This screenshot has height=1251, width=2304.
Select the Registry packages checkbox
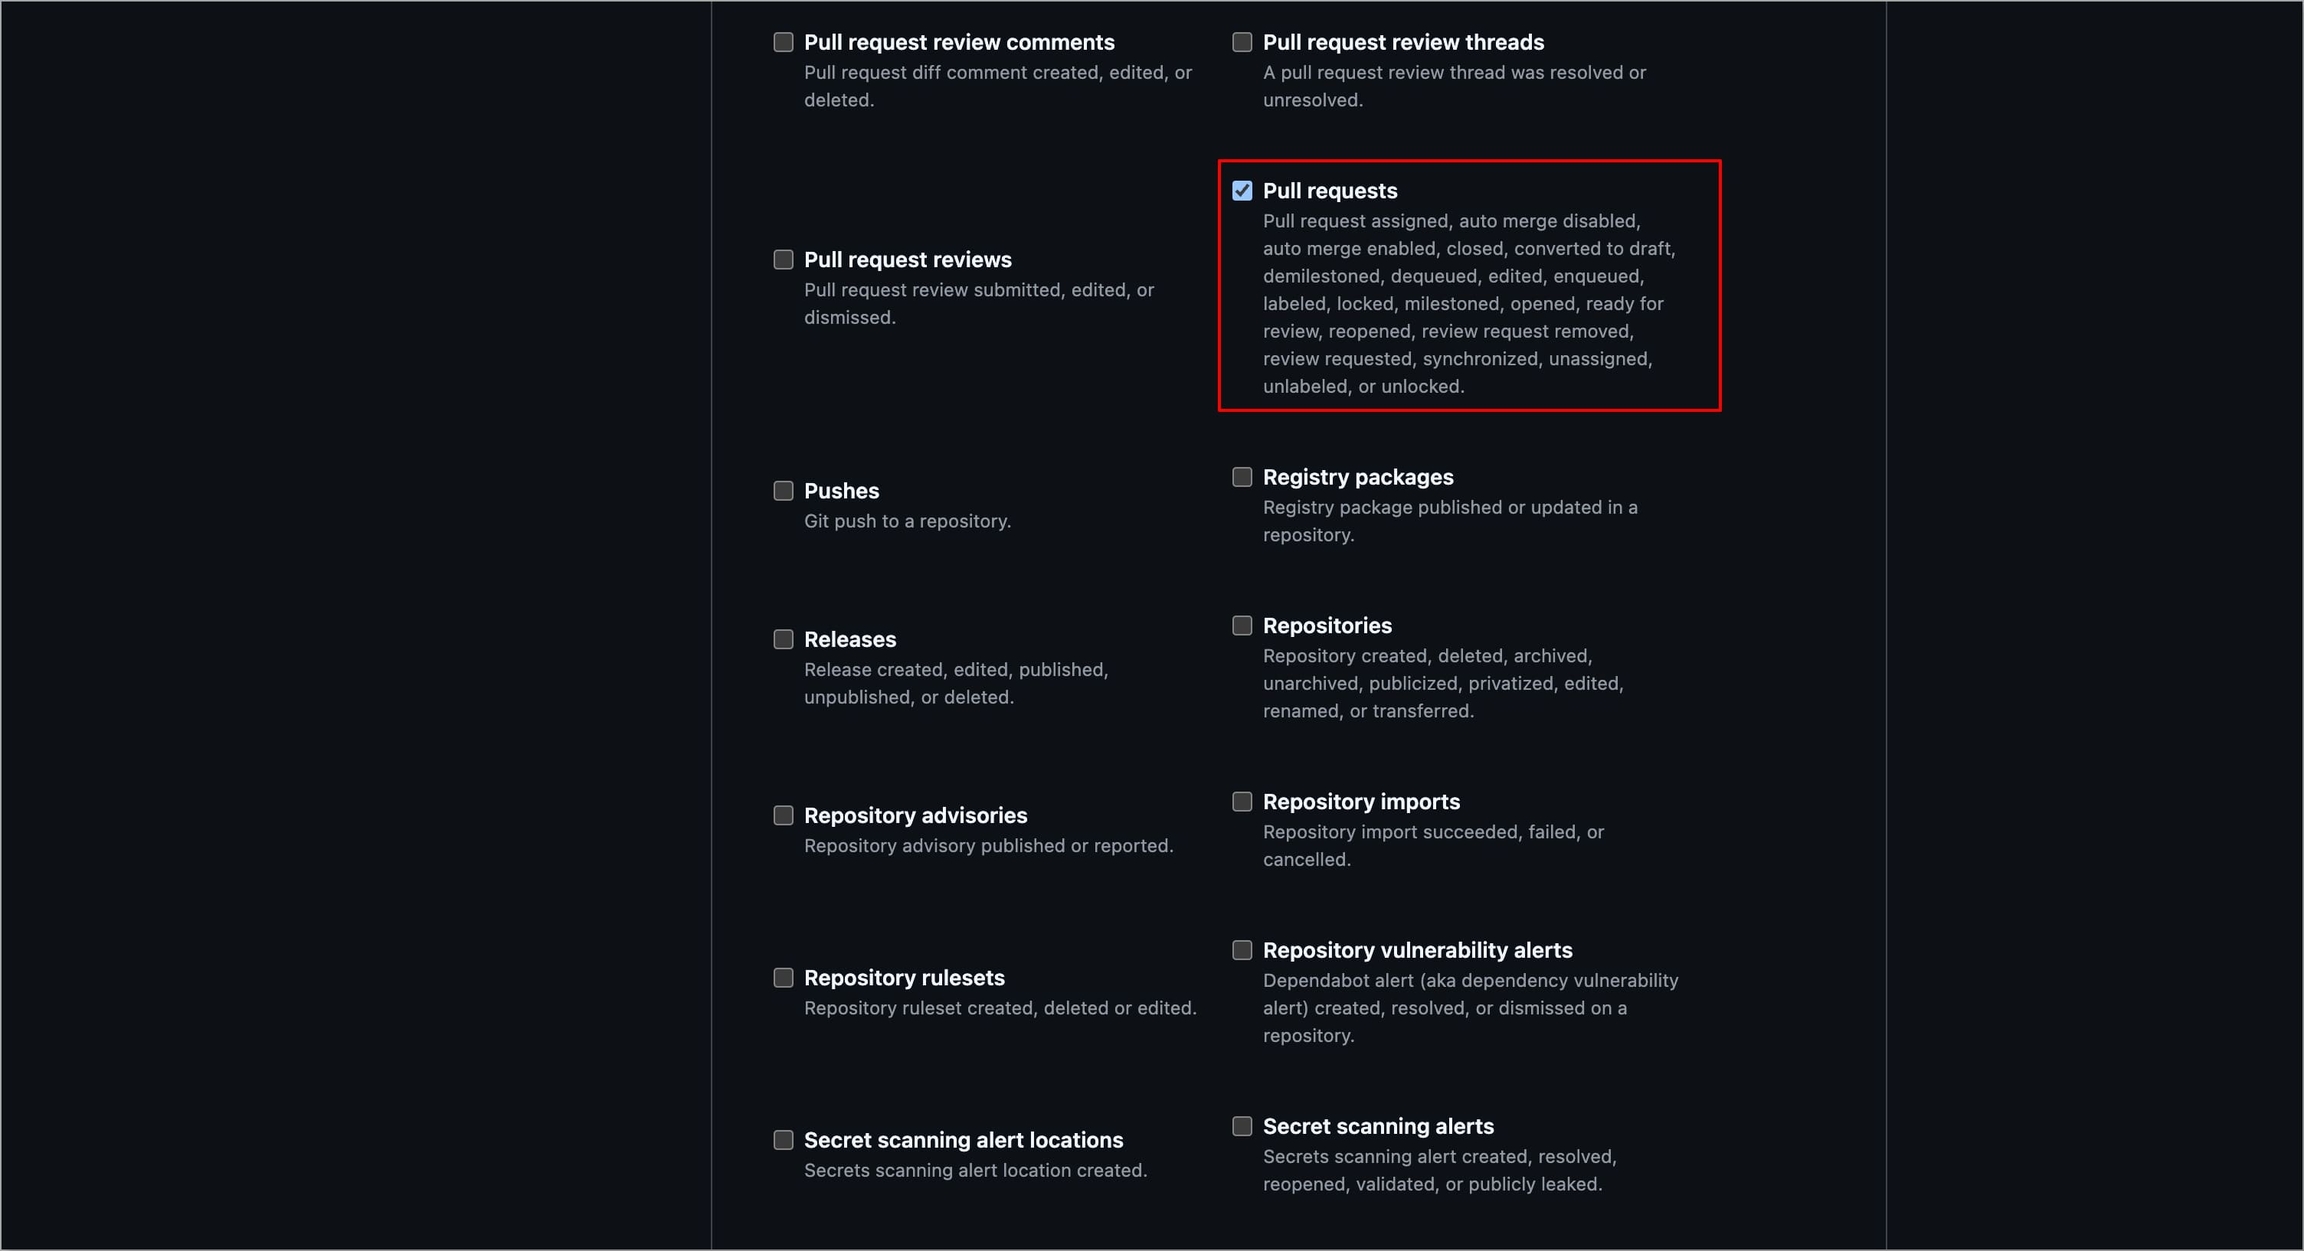coord(1242,477)
